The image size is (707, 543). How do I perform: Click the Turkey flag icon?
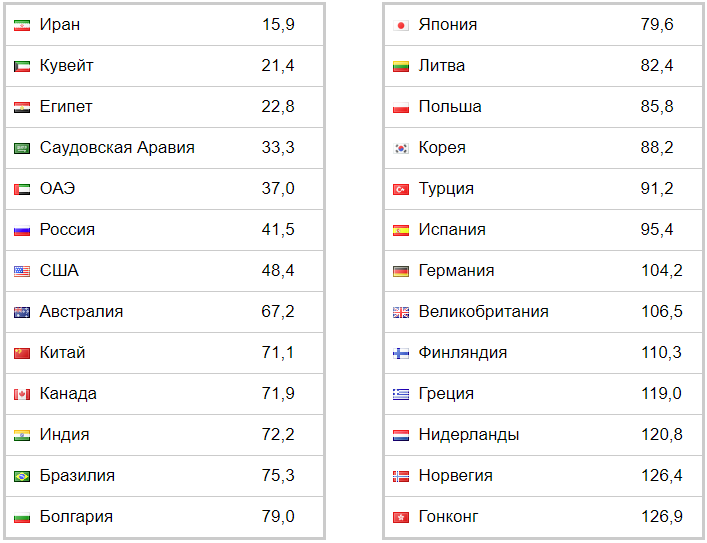401,189
